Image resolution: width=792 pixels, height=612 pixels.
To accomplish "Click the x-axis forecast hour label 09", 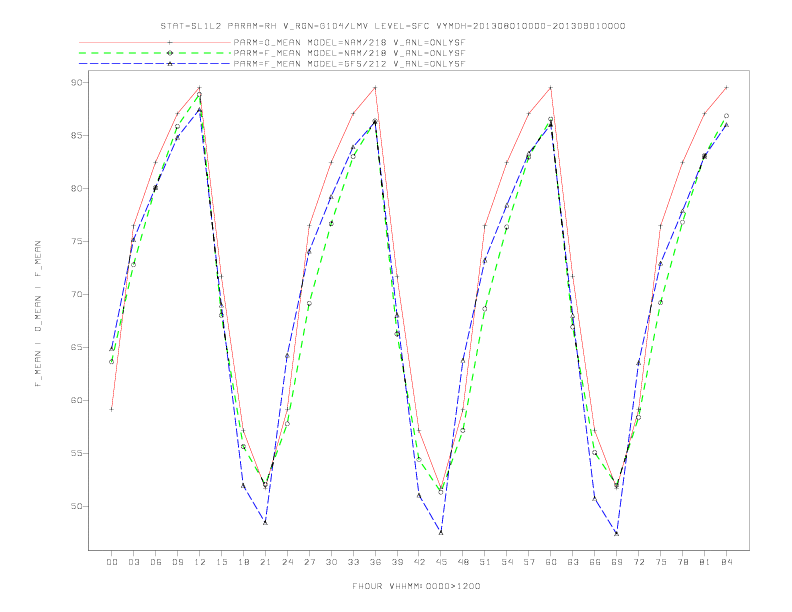I will (178, 562).
